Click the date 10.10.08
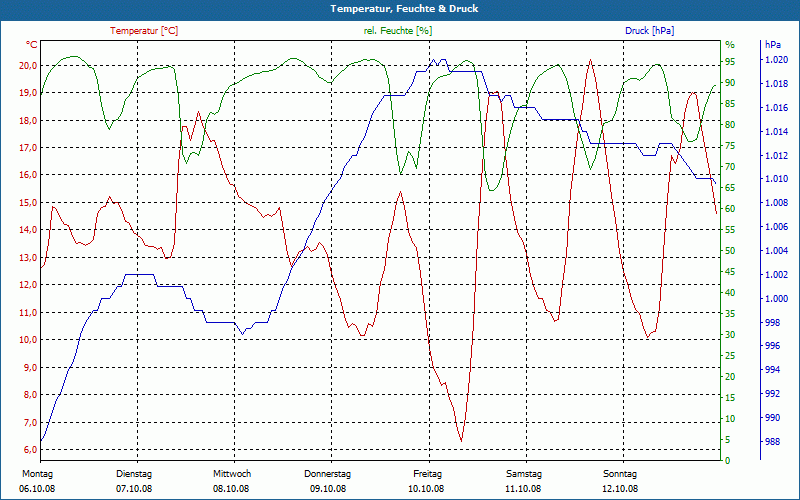The image size is (800, 500). [426, 489]
